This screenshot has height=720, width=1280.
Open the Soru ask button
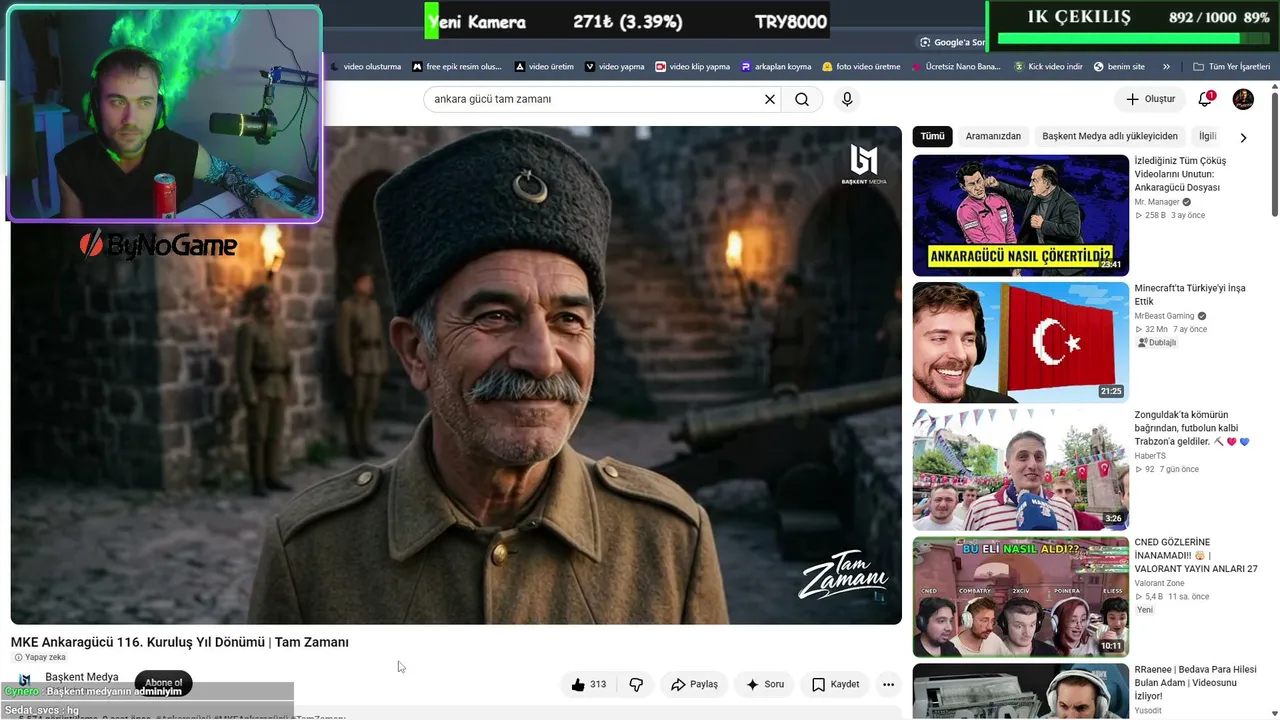point(765,685)
